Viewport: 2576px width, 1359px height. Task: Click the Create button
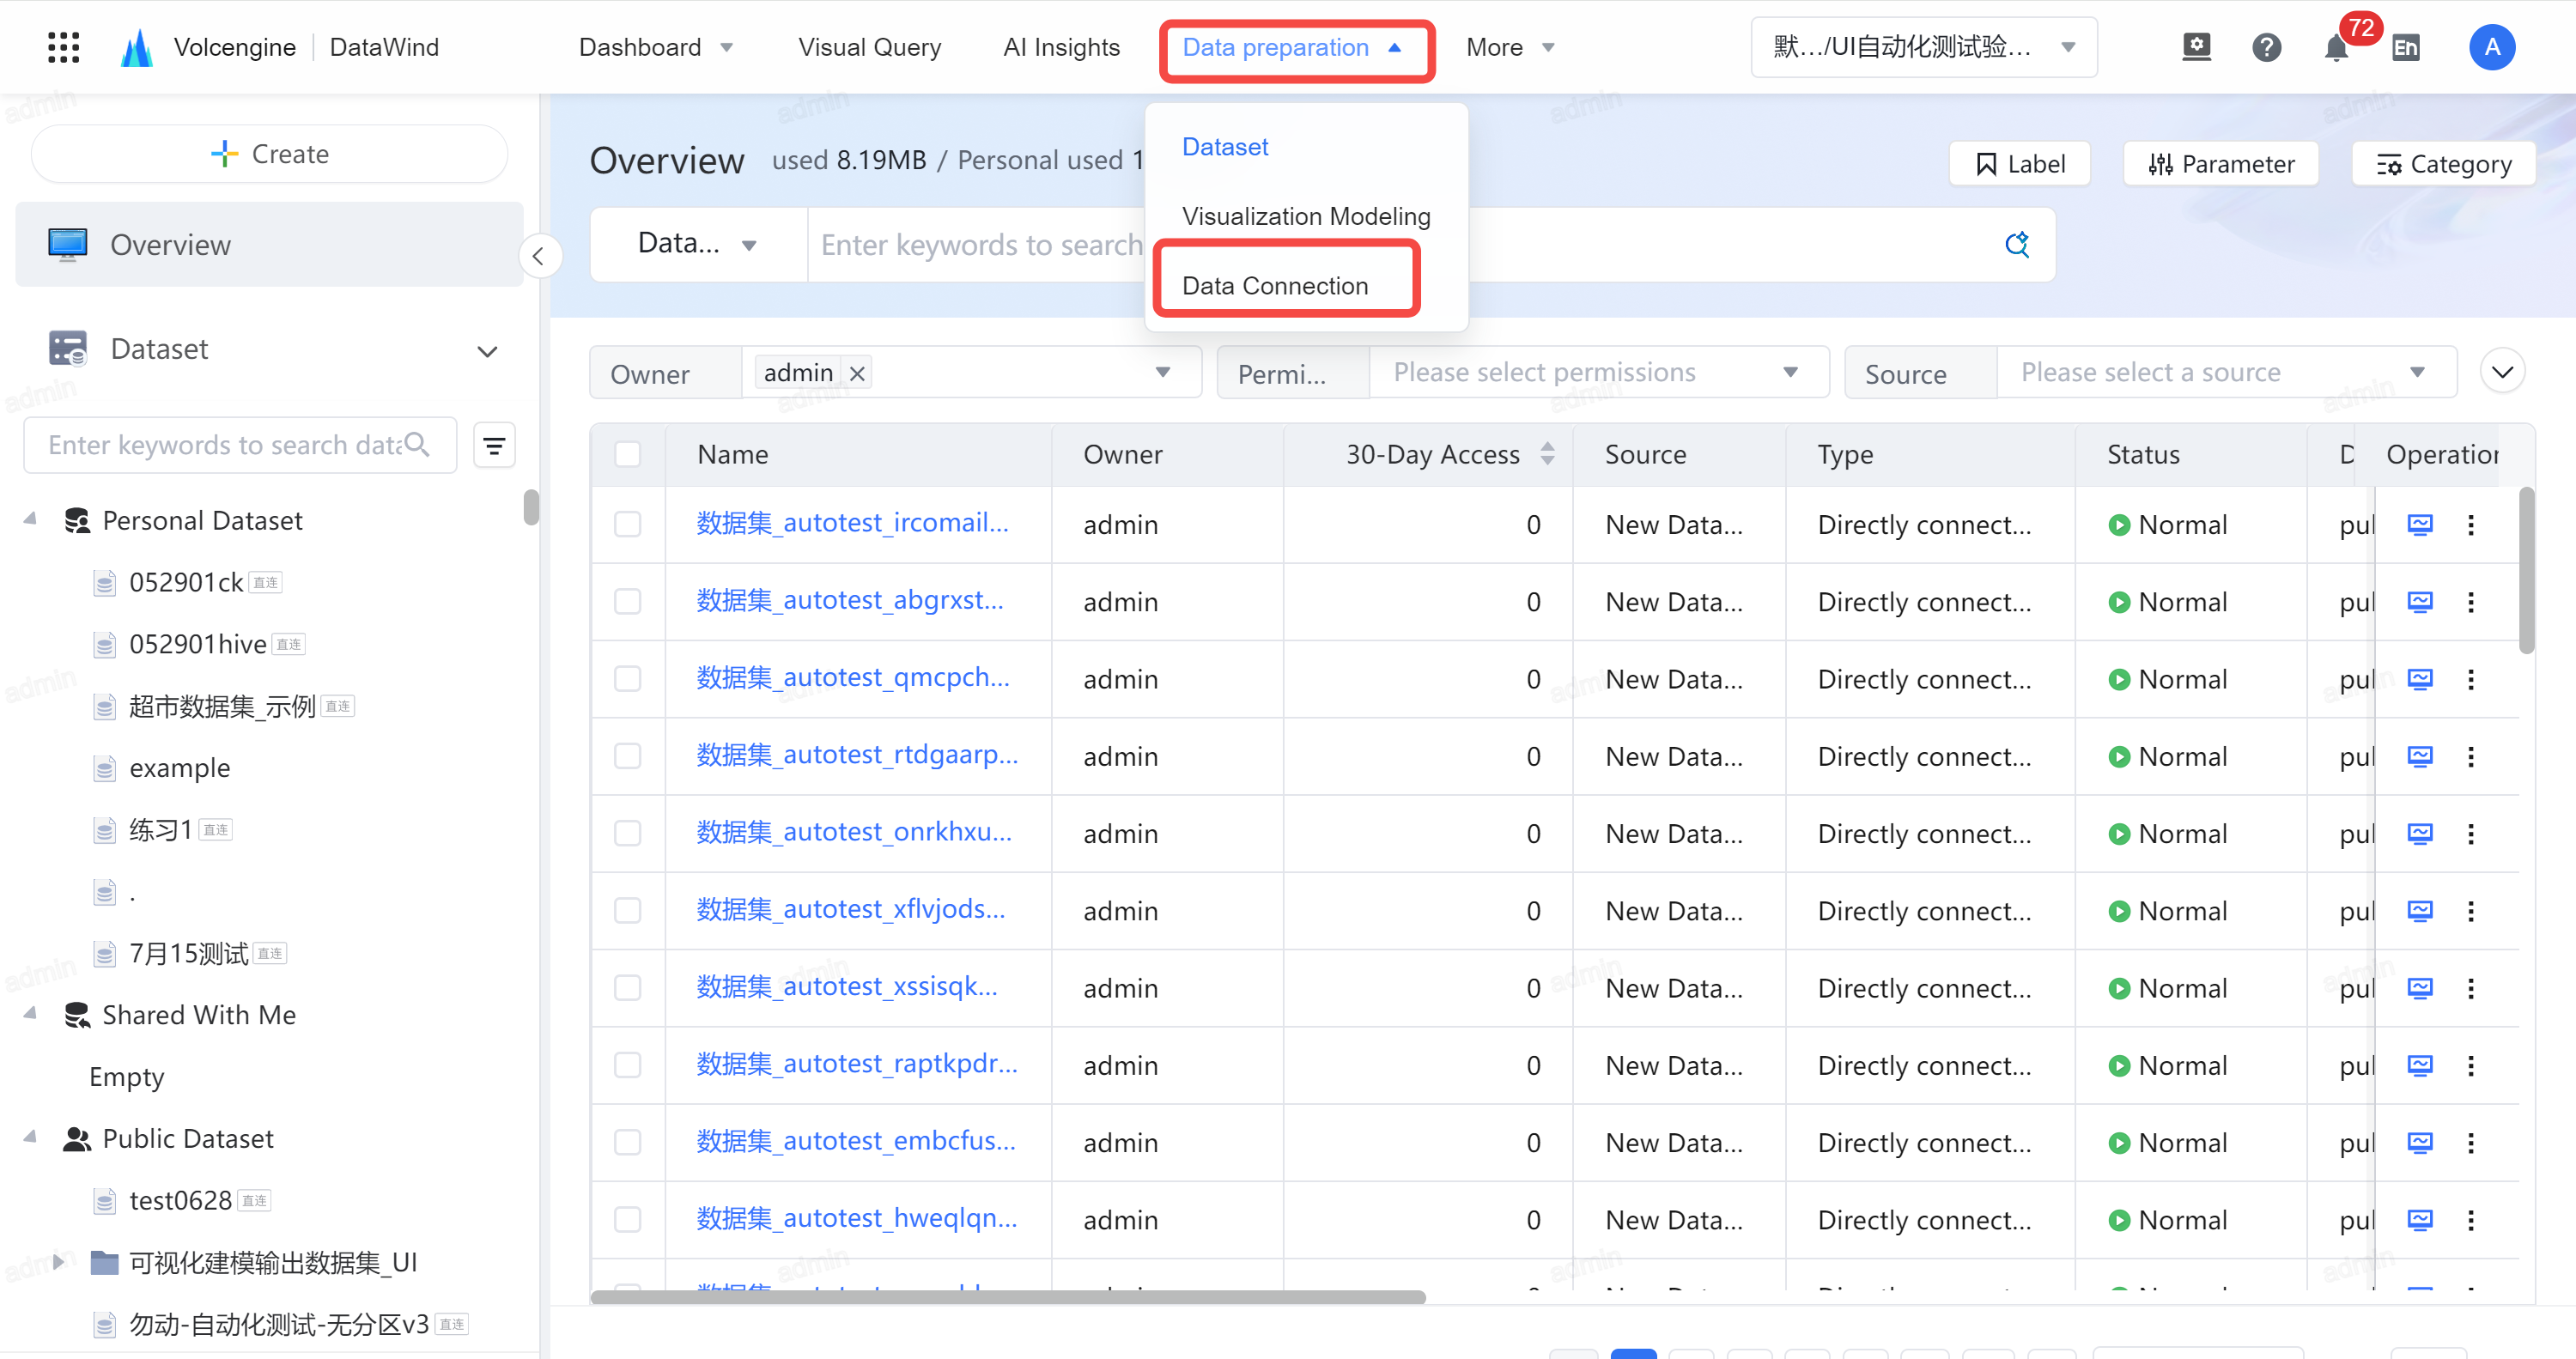269,154
